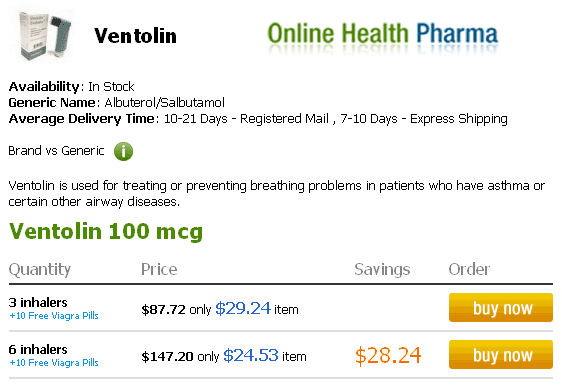Click the Albuterol/Salbutamol generic name text
Image resolution: width=562 pixels, height=388 pixels.
[x=165, y=103]
